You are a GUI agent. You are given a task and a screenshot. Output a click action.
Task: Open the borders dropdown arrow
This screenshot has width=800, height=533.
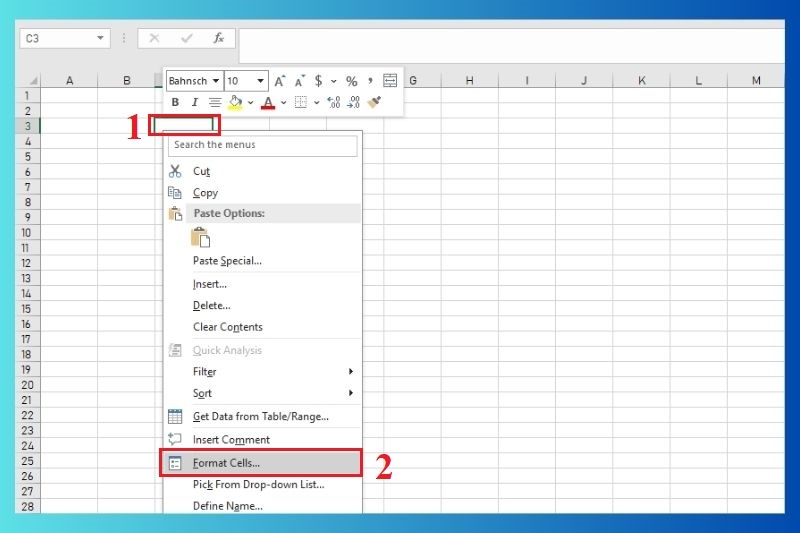[x=317, y=103]
